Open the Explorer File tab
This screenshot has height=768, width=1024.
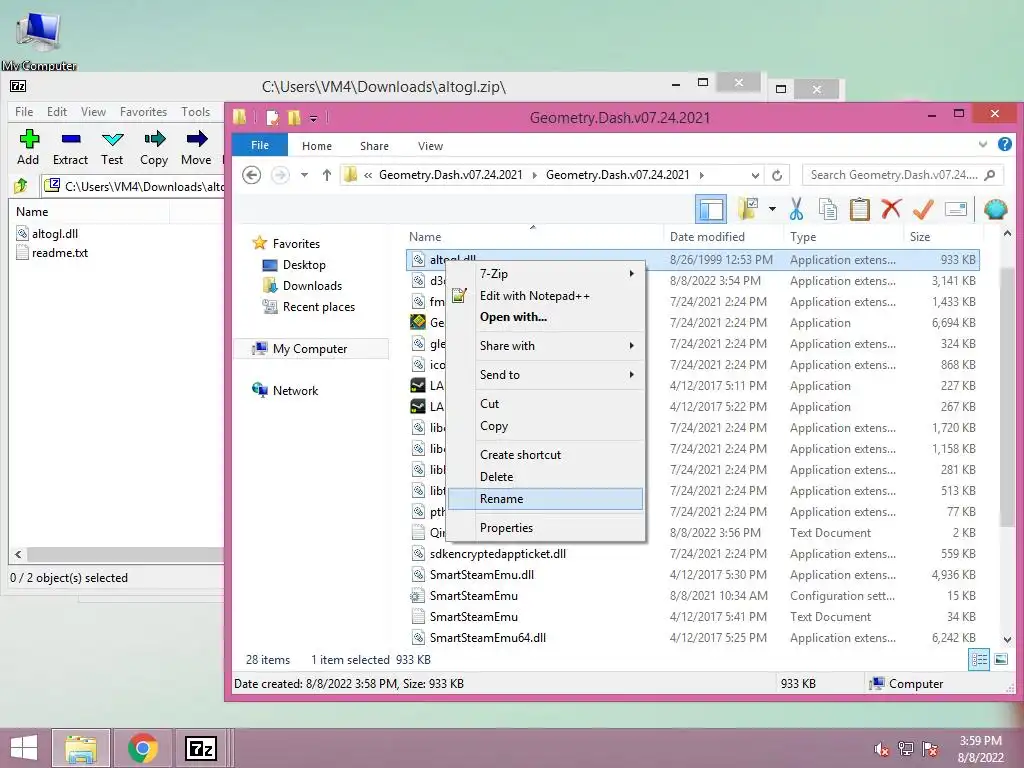click(260, 145)
